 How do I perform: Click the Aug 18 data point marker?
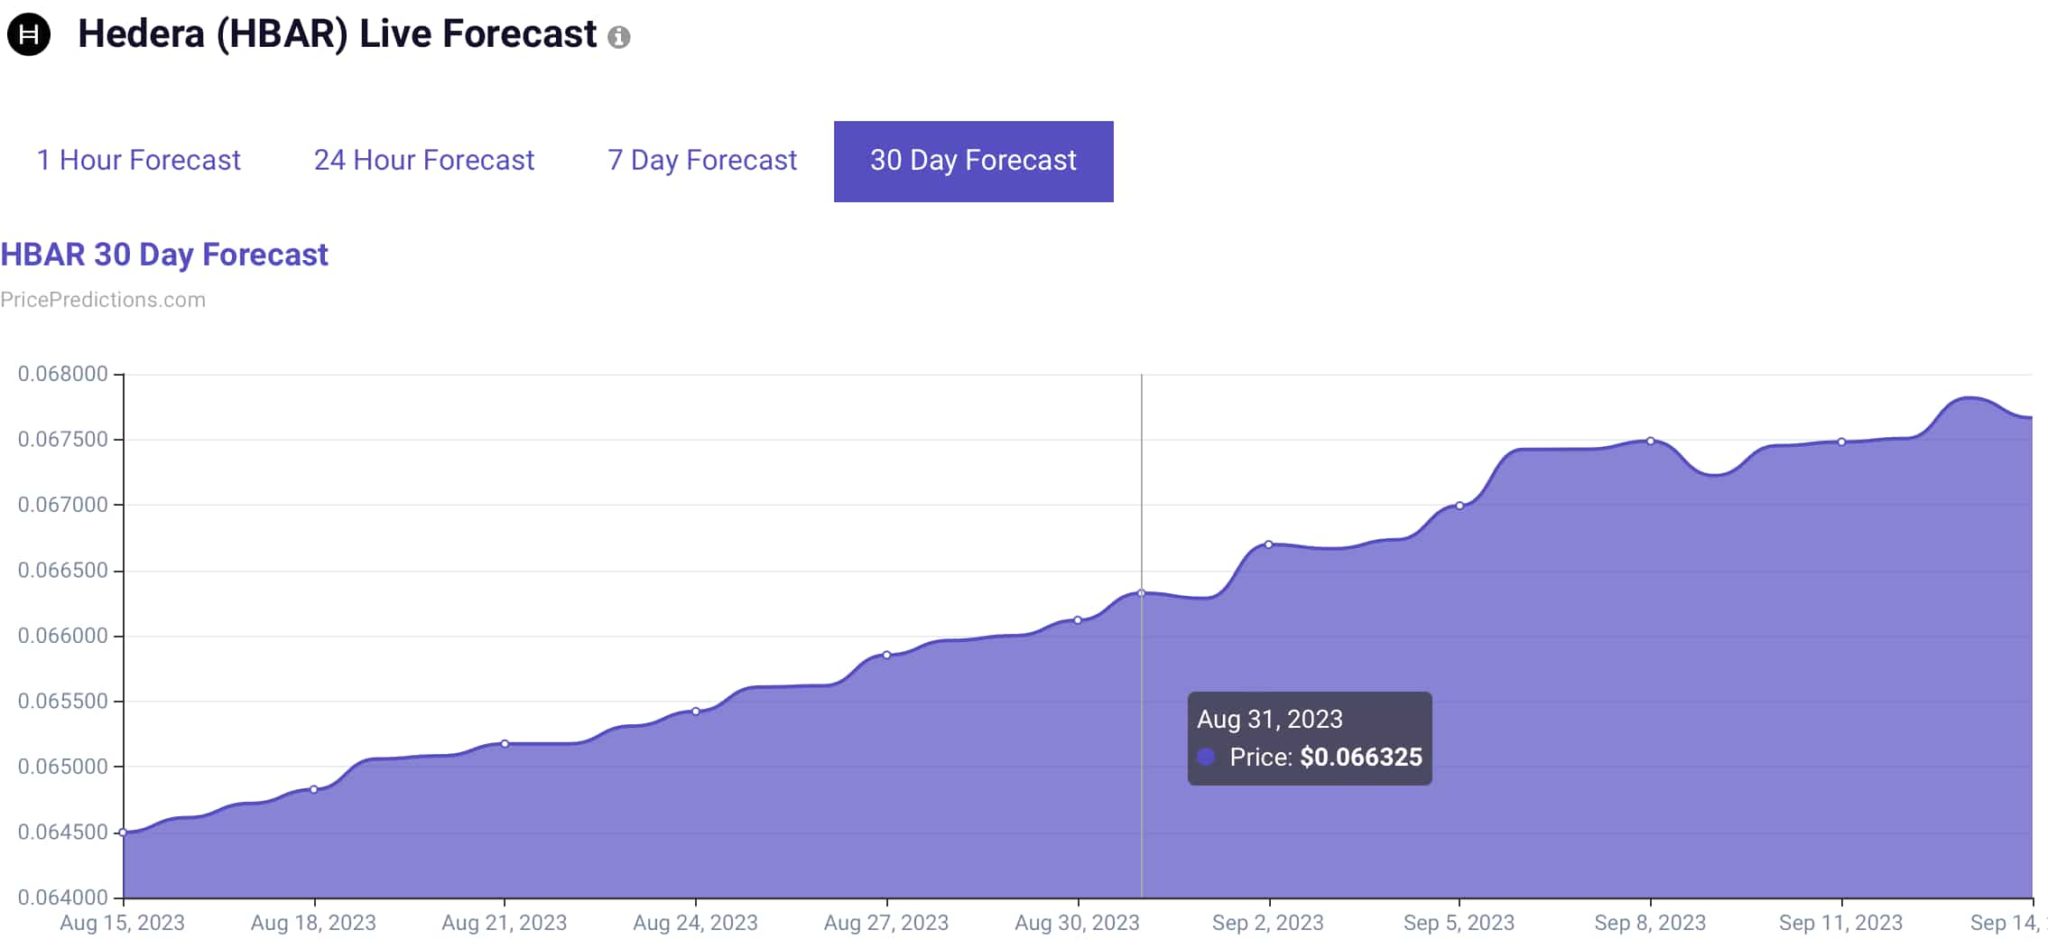point(314,789)
